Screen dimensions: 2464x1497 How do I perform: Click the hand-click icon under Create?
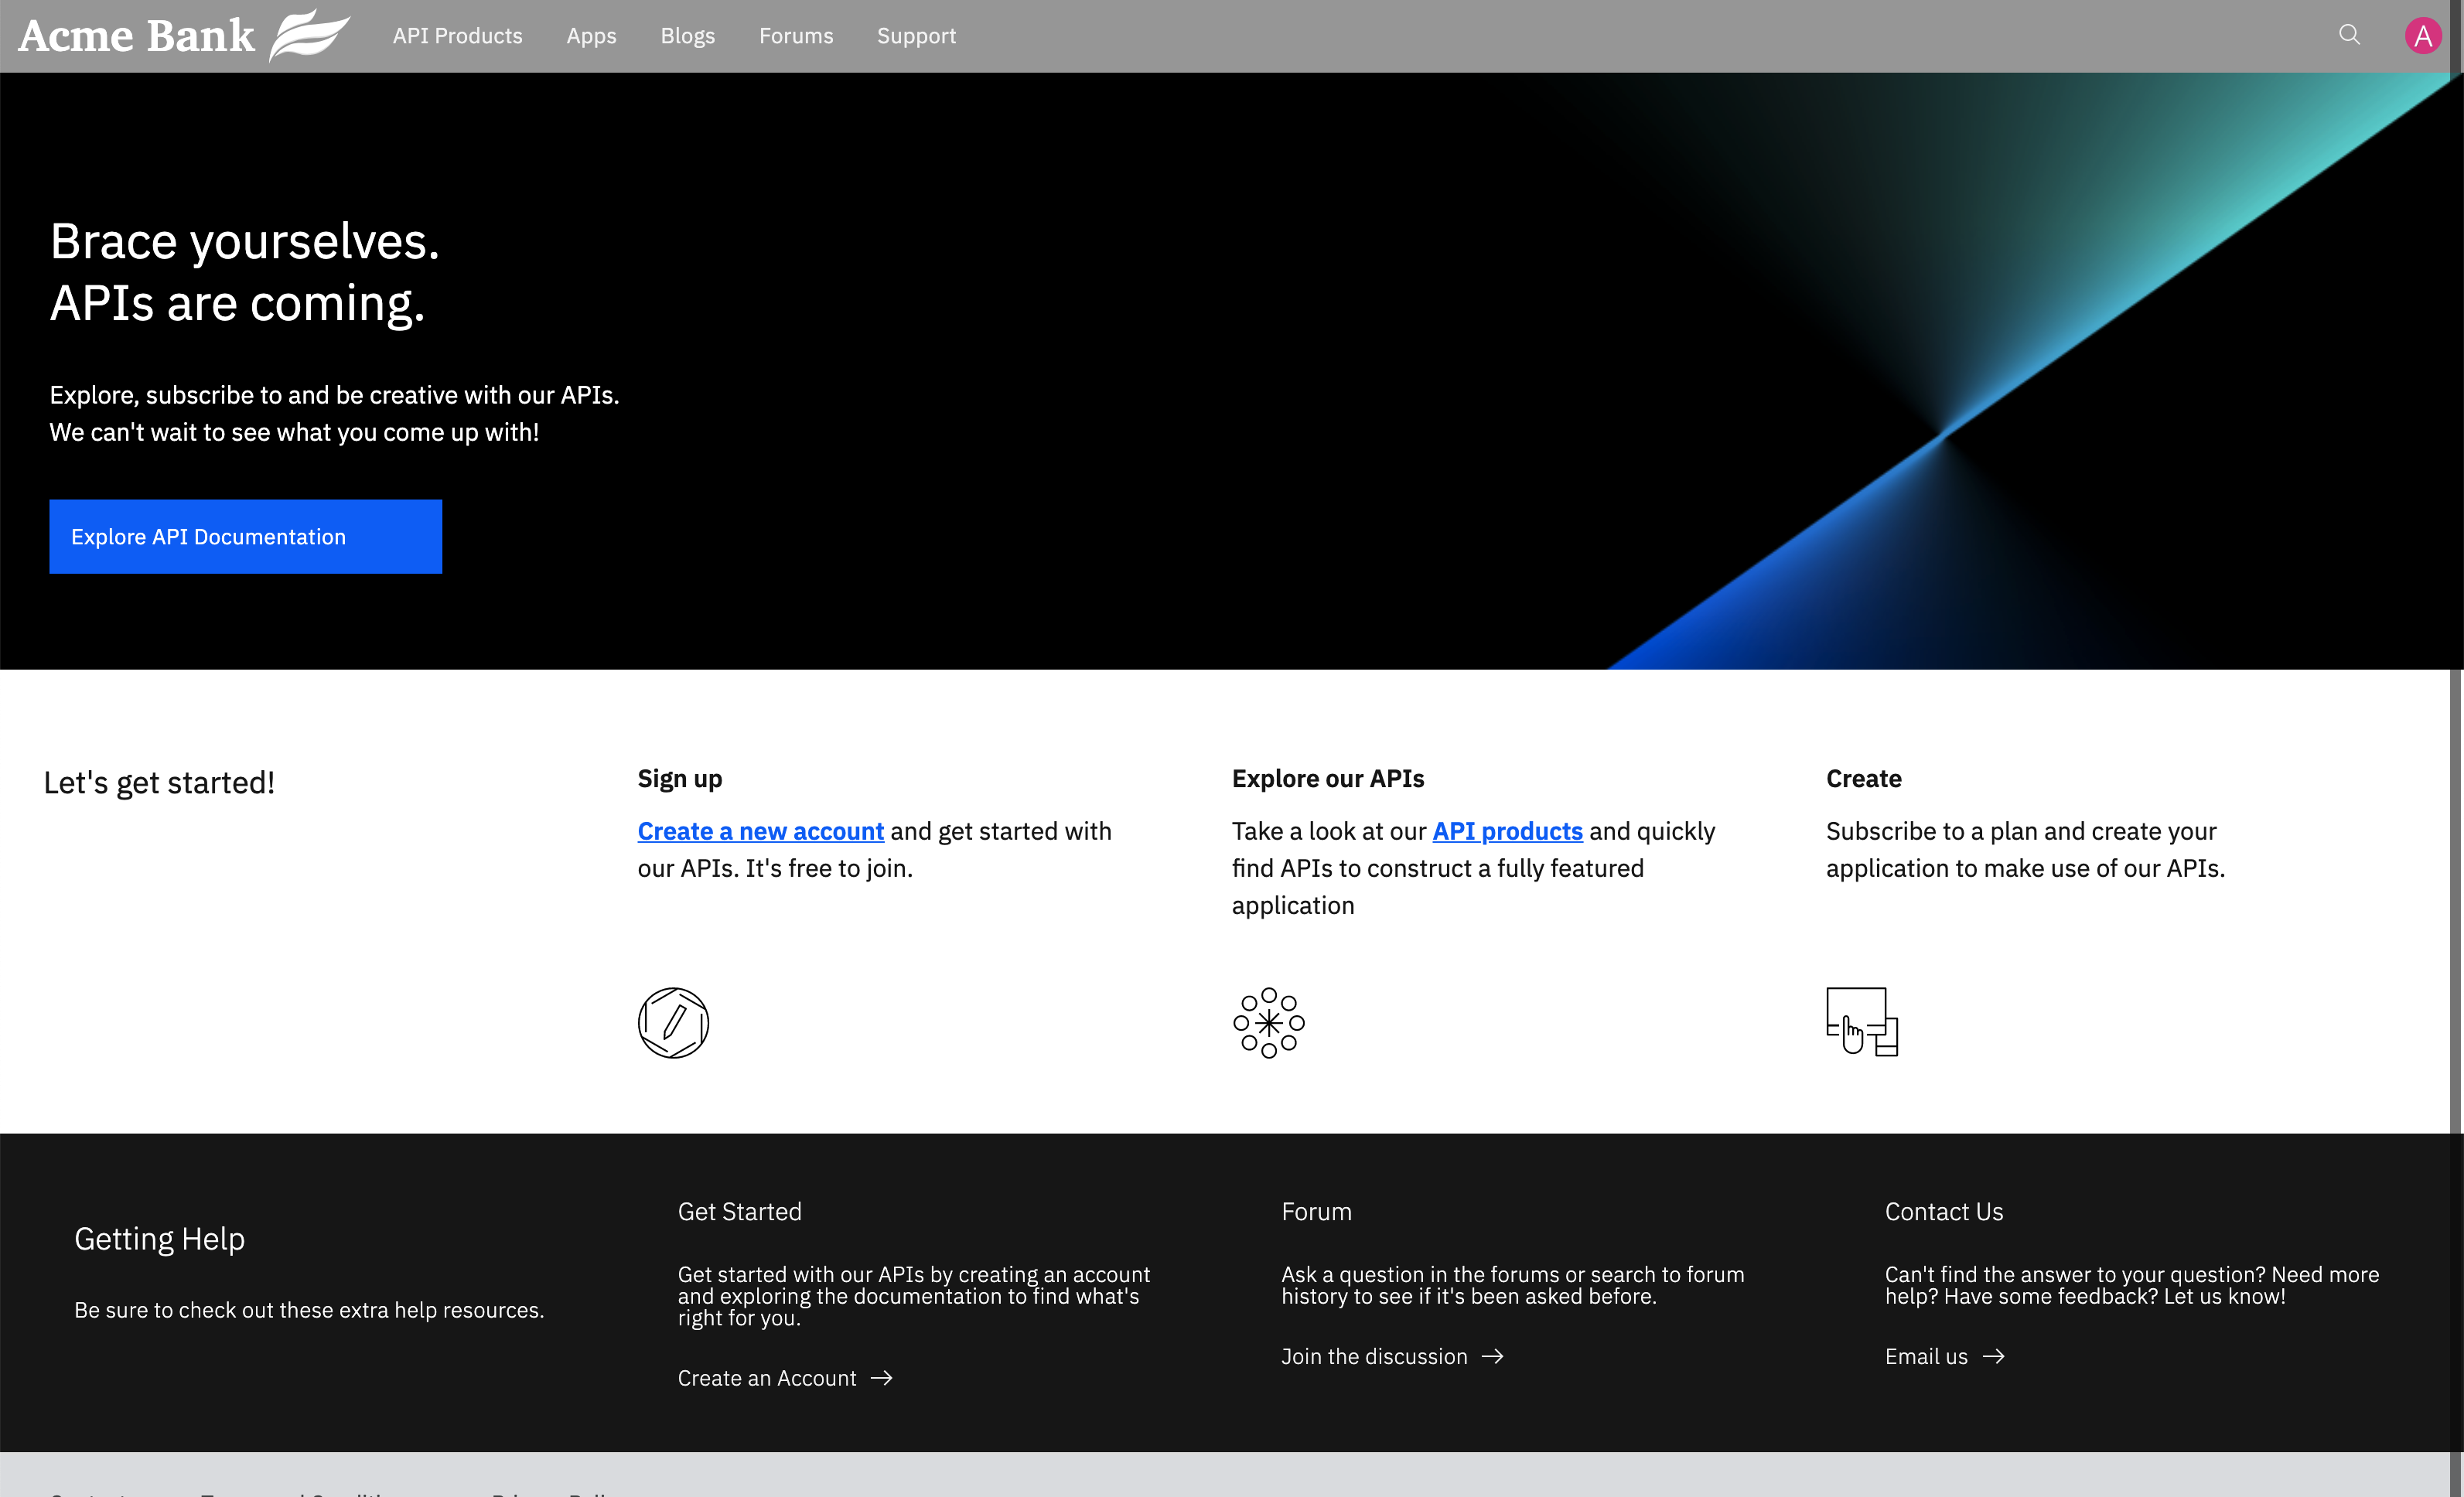click(x=1862, y=1022)
